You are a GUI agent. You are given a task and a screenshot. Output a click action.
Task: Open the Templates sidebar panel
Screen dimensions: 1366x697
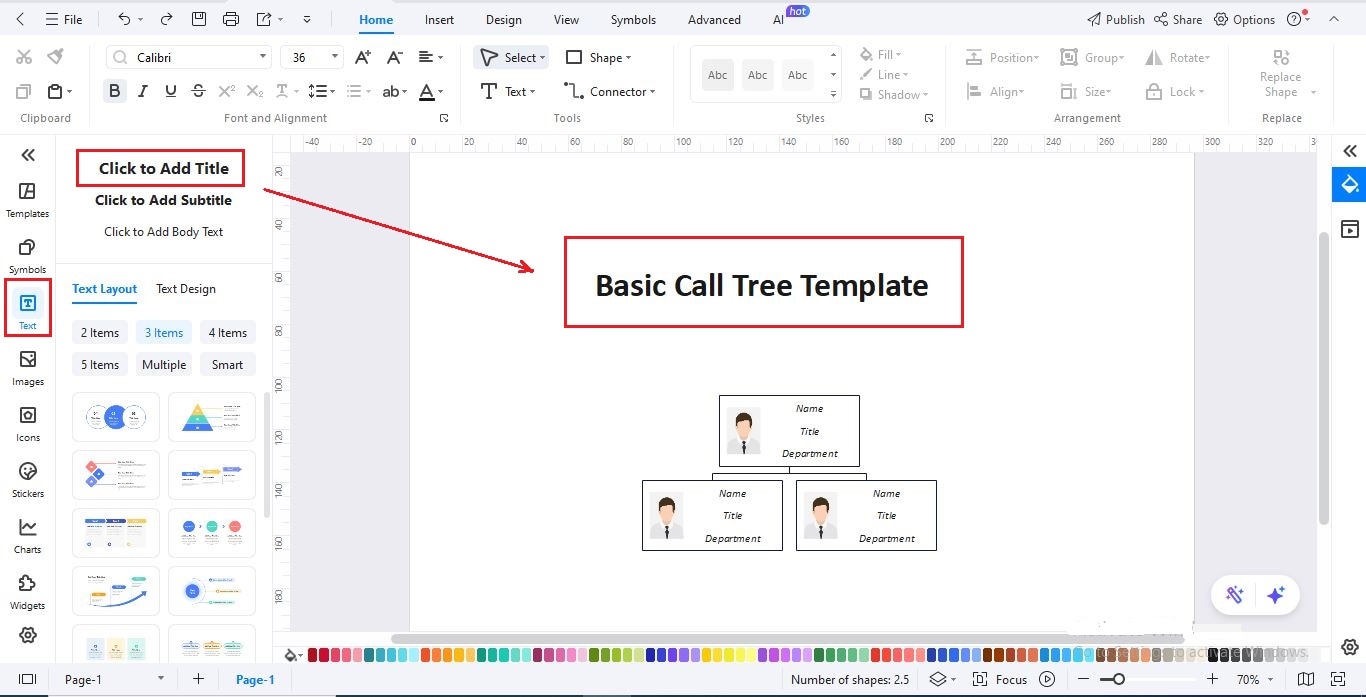point(28,200)
